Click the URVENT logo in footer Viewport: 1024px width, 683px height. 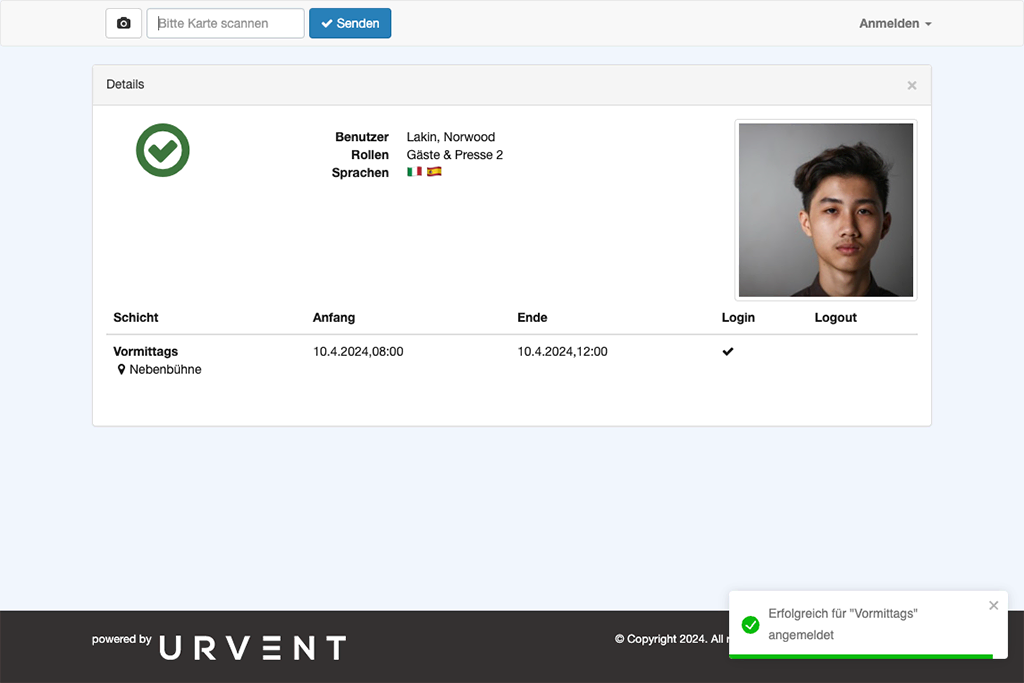[x=252, y=648]
